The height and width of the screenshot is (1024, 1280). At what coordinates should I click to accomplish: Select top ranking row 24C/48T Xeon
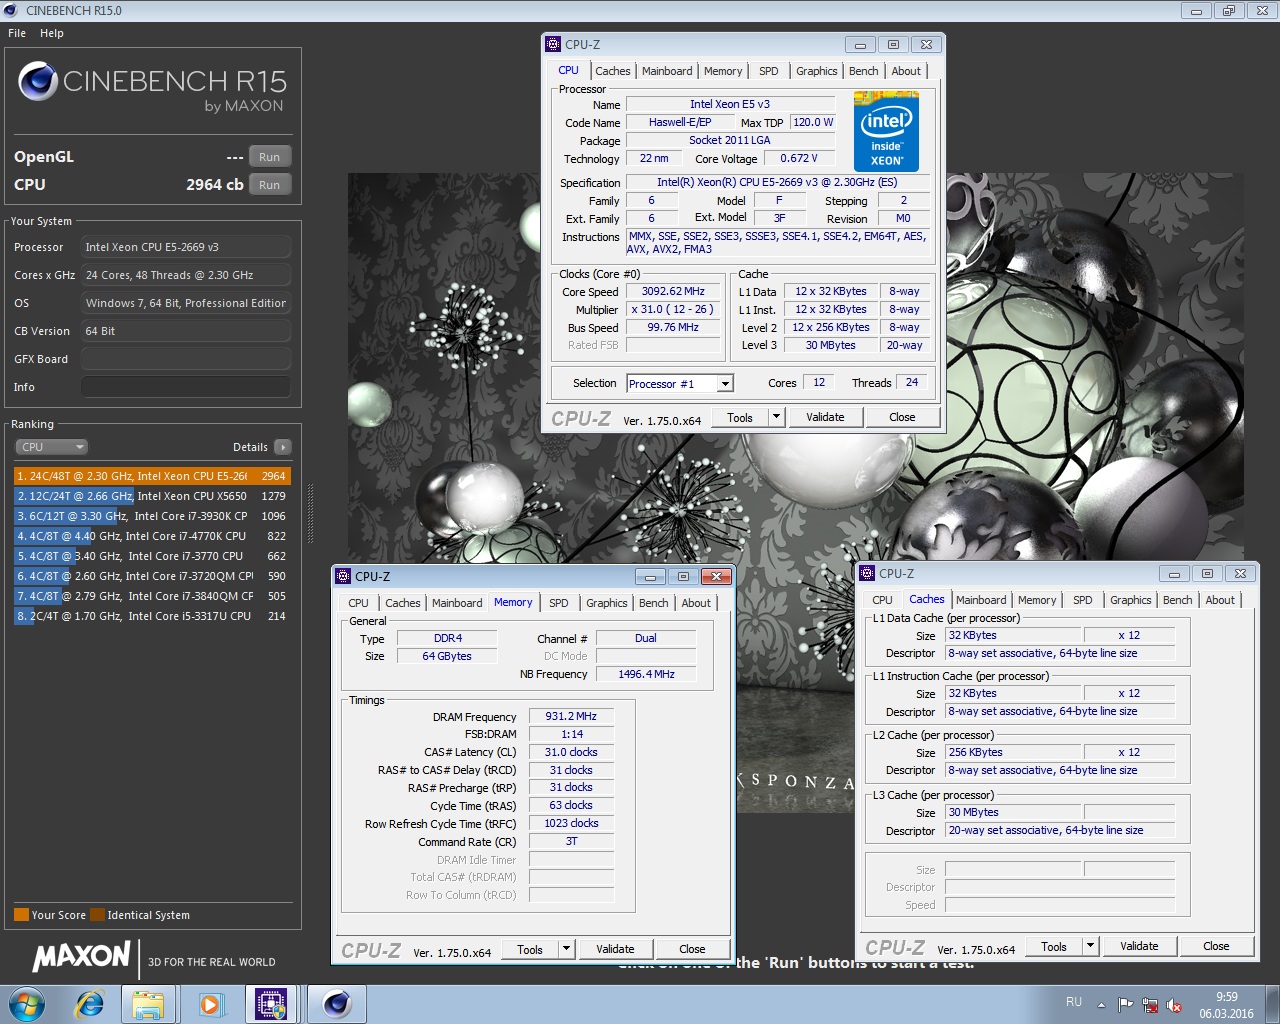pos(152,476)
